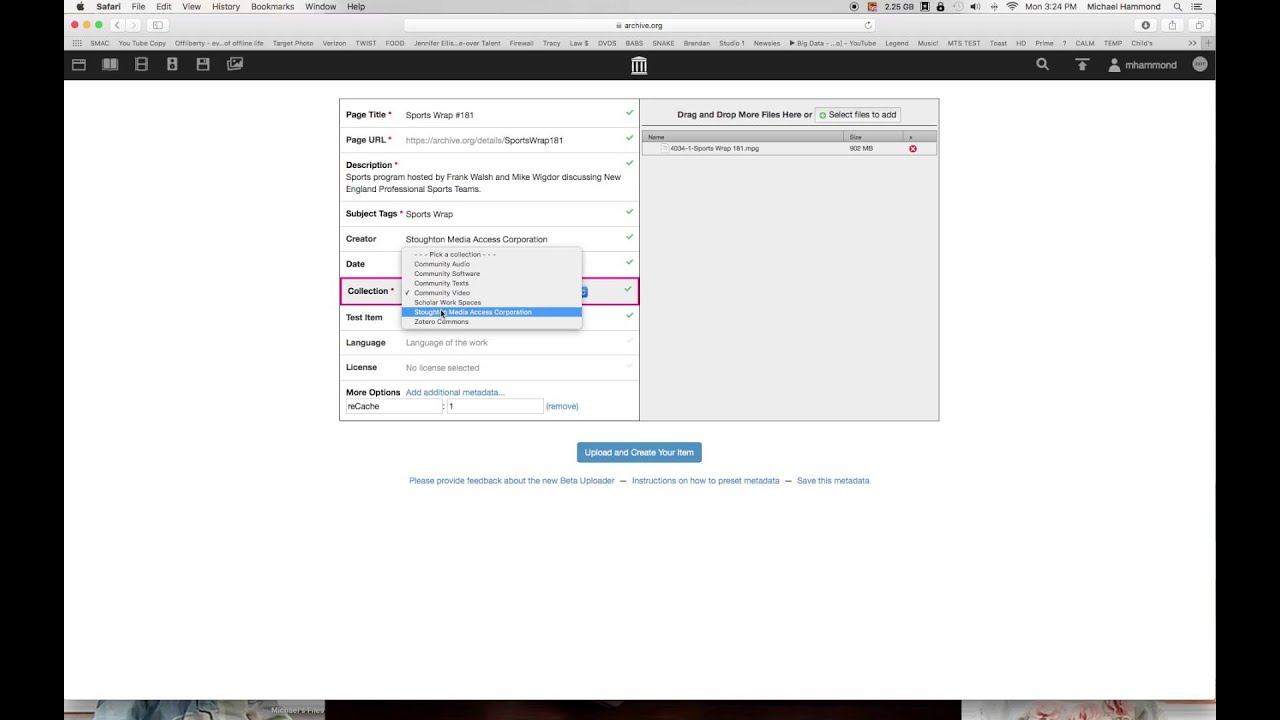Click Select files to add
The image size is (1280, 720).
[x=858, y=115]
